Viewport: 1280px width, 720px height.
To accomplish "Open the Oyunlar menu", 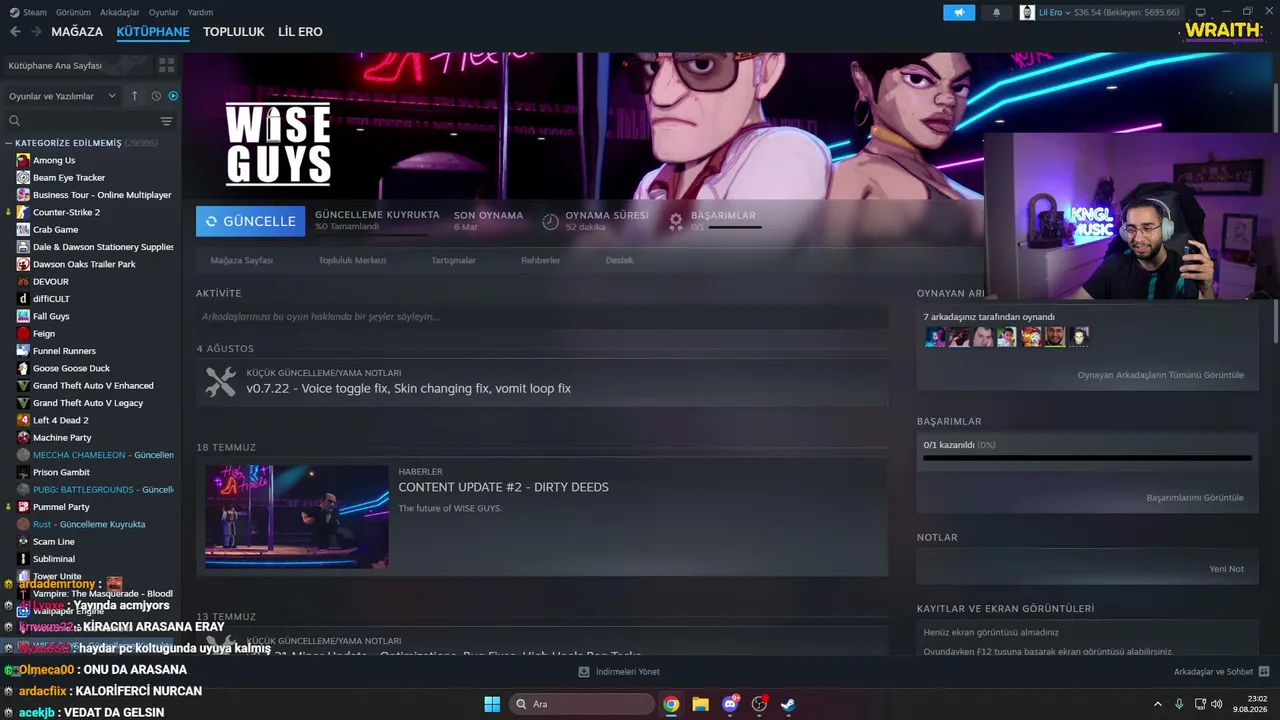I will tap(163, 12).
